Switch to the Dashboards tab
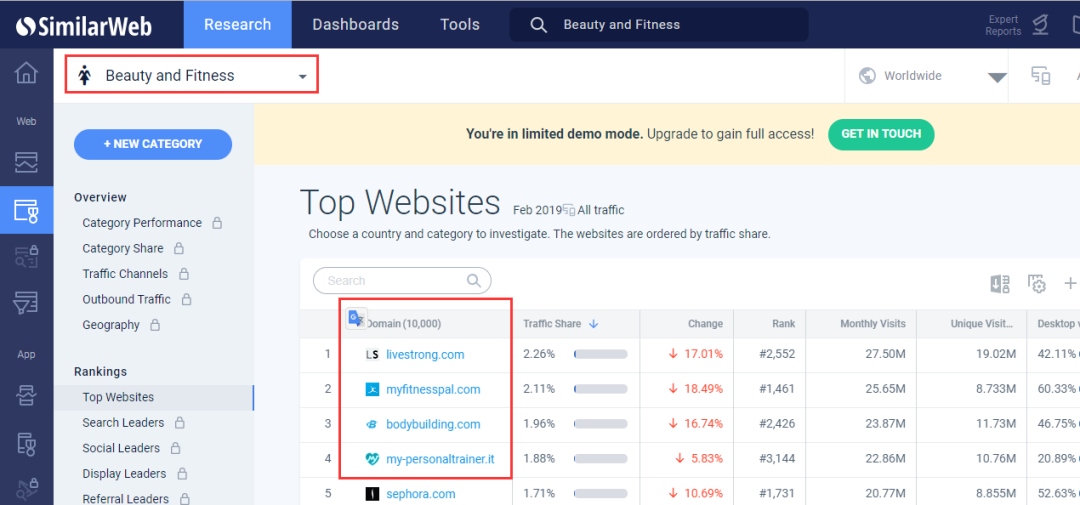Image resolution: width=1080 pixels, height=505 pixels. tap(355, 25)
